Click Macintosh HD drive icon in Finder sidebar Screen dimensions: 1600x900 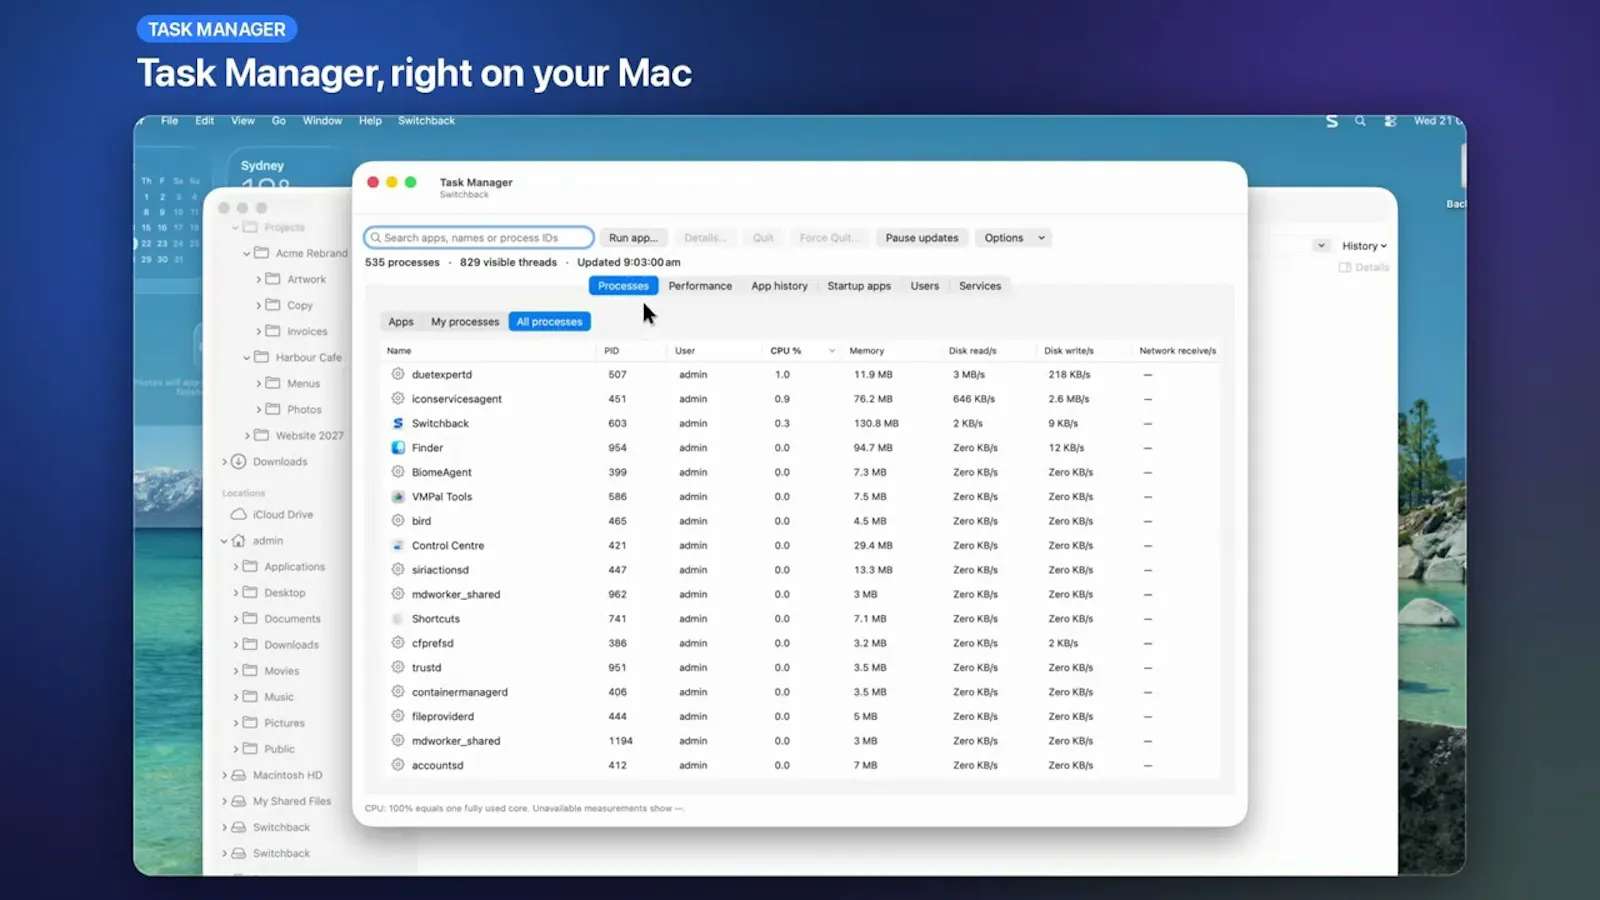[x=239, y=775]
